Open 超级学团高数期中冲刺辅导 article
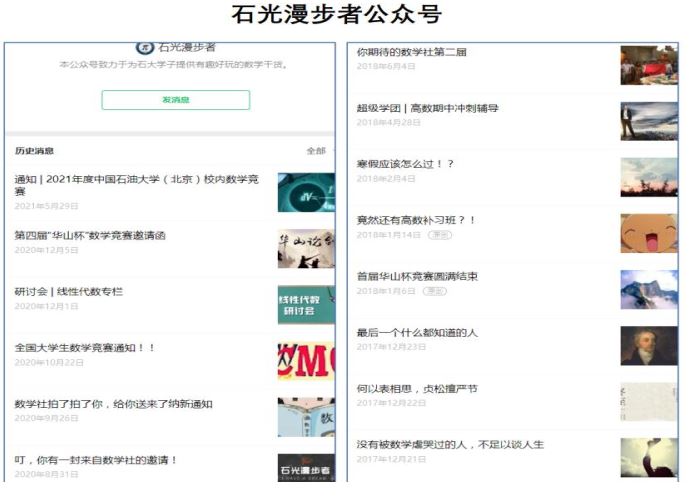Image resolution: width=695 pixels, height=504 pixels. tap(427, 108)
